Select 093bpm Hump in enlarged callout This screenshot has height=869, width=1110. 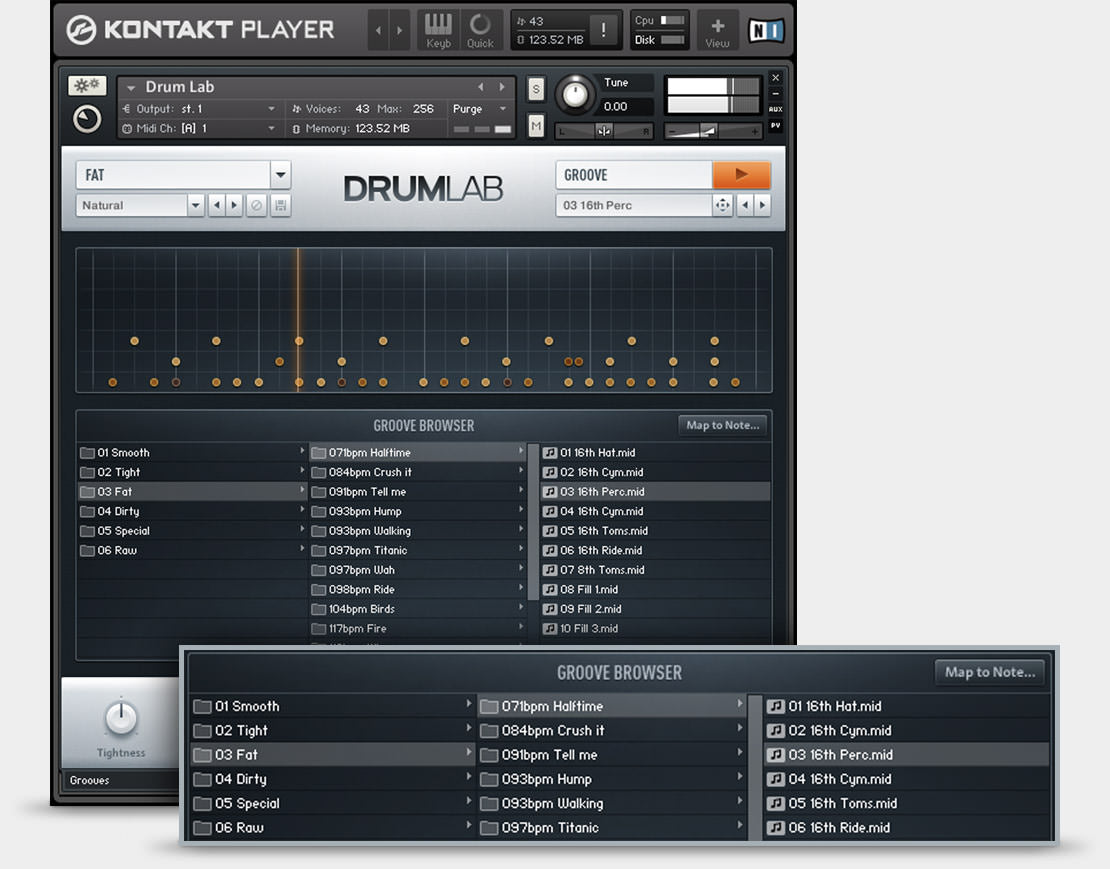(x=612, y=779)
